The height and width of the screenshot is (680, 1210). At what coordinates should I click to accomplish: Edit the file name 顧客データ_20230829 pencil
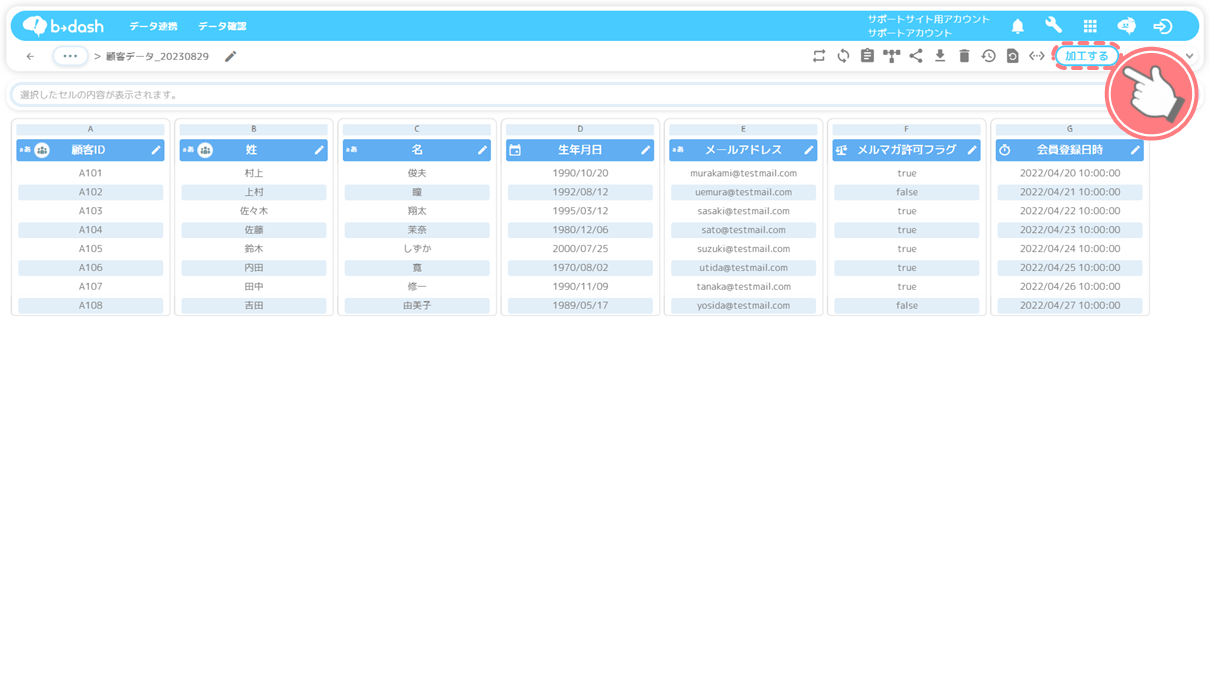click(x=231, y=57)
